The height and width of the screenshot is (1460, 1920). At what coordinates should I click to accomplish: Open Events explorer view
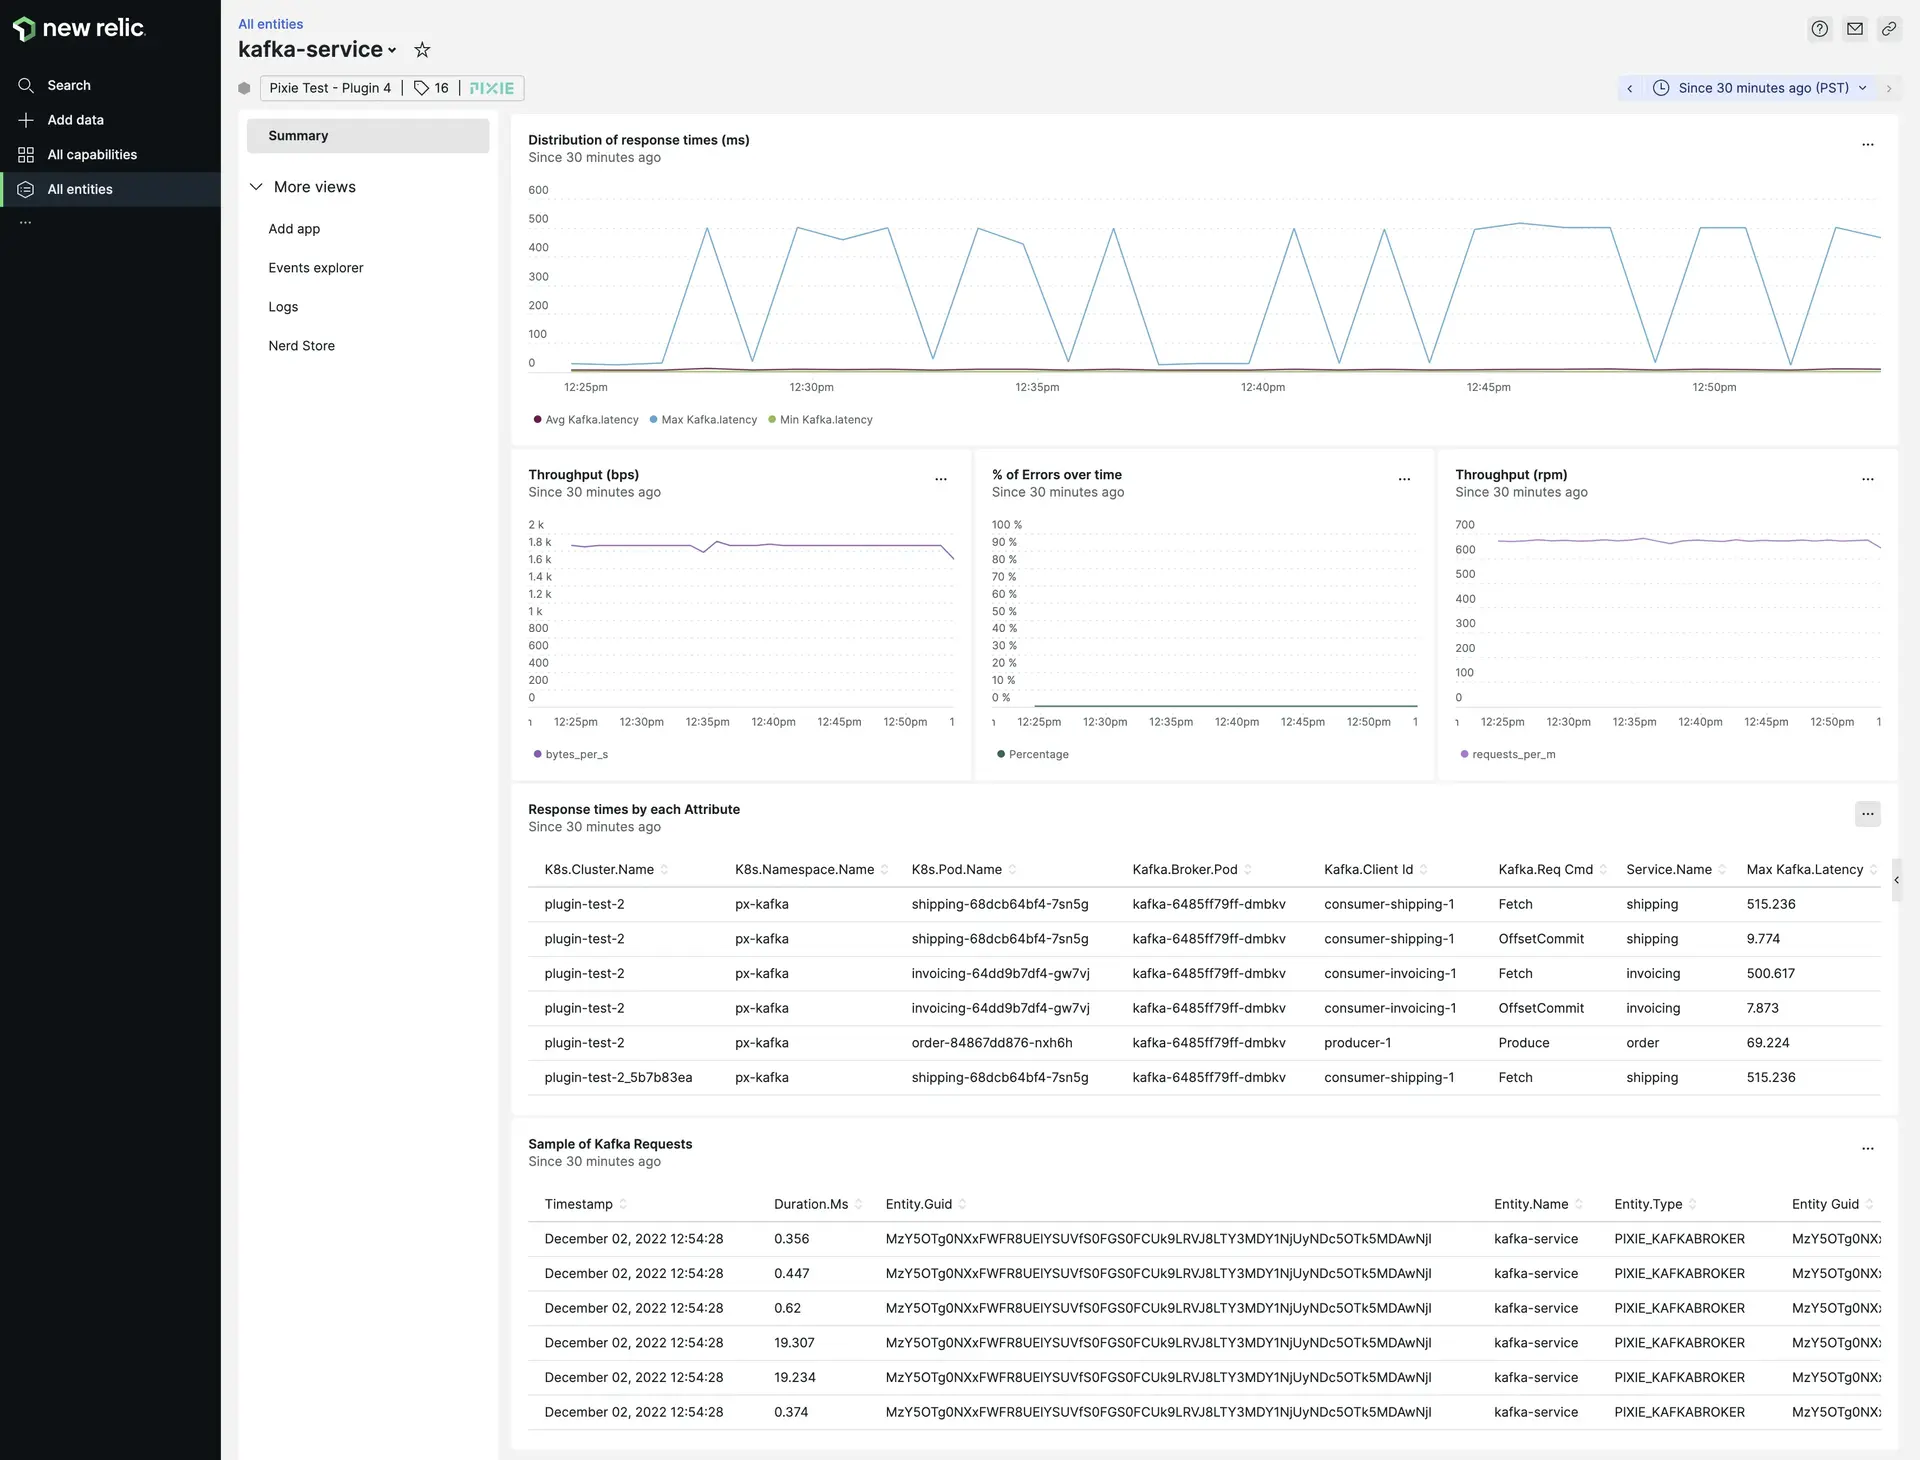pyautogui.click(x=316, y=268)
